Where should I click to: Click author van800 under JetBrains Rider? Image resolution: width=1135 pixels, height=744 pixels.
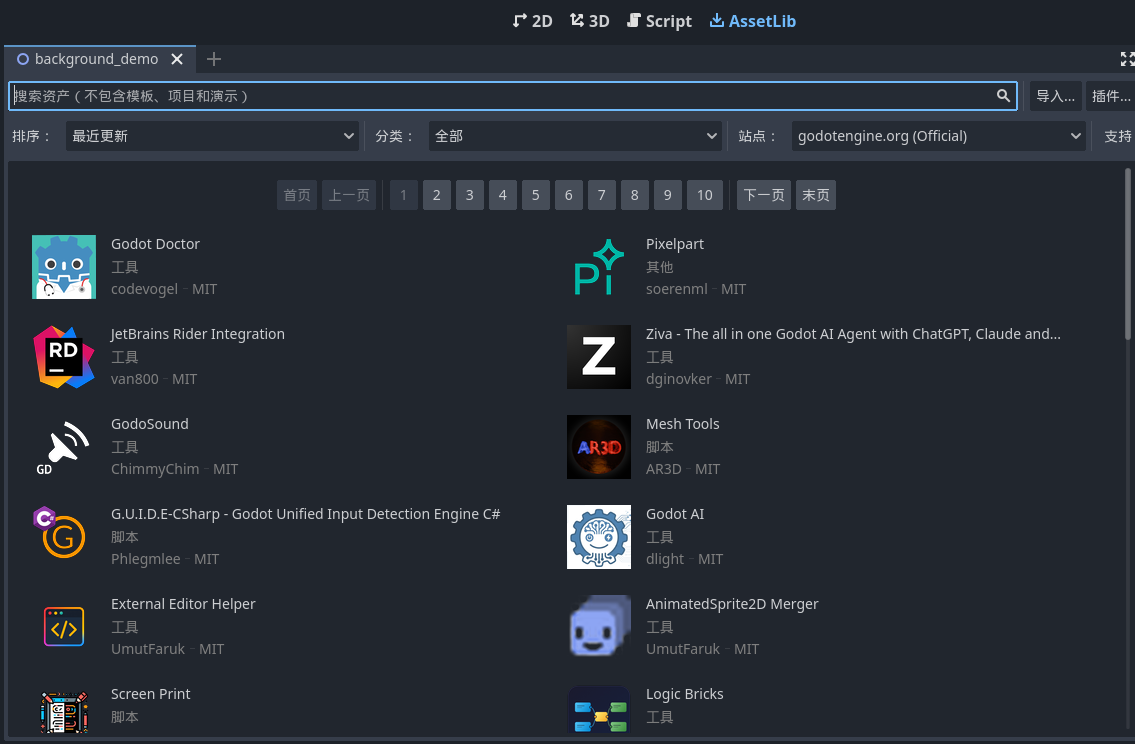pos(135,379)
